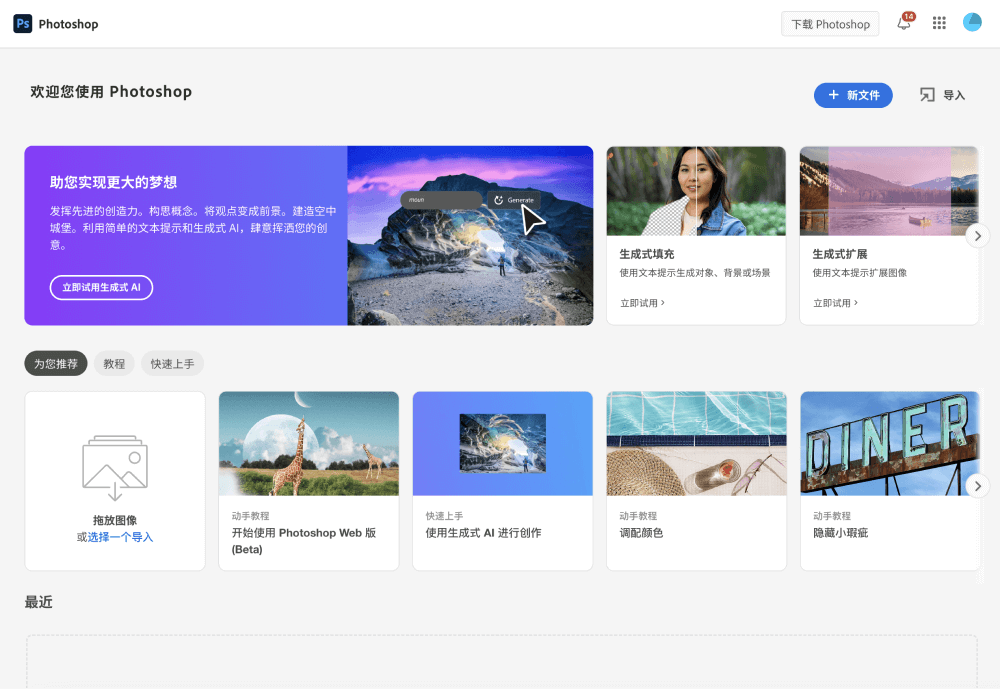The width and height of the screenshot is (1000, 689).
Task: Open the giraffe Photoshop Web tutorial thumbnail
Action: [308, 443]
